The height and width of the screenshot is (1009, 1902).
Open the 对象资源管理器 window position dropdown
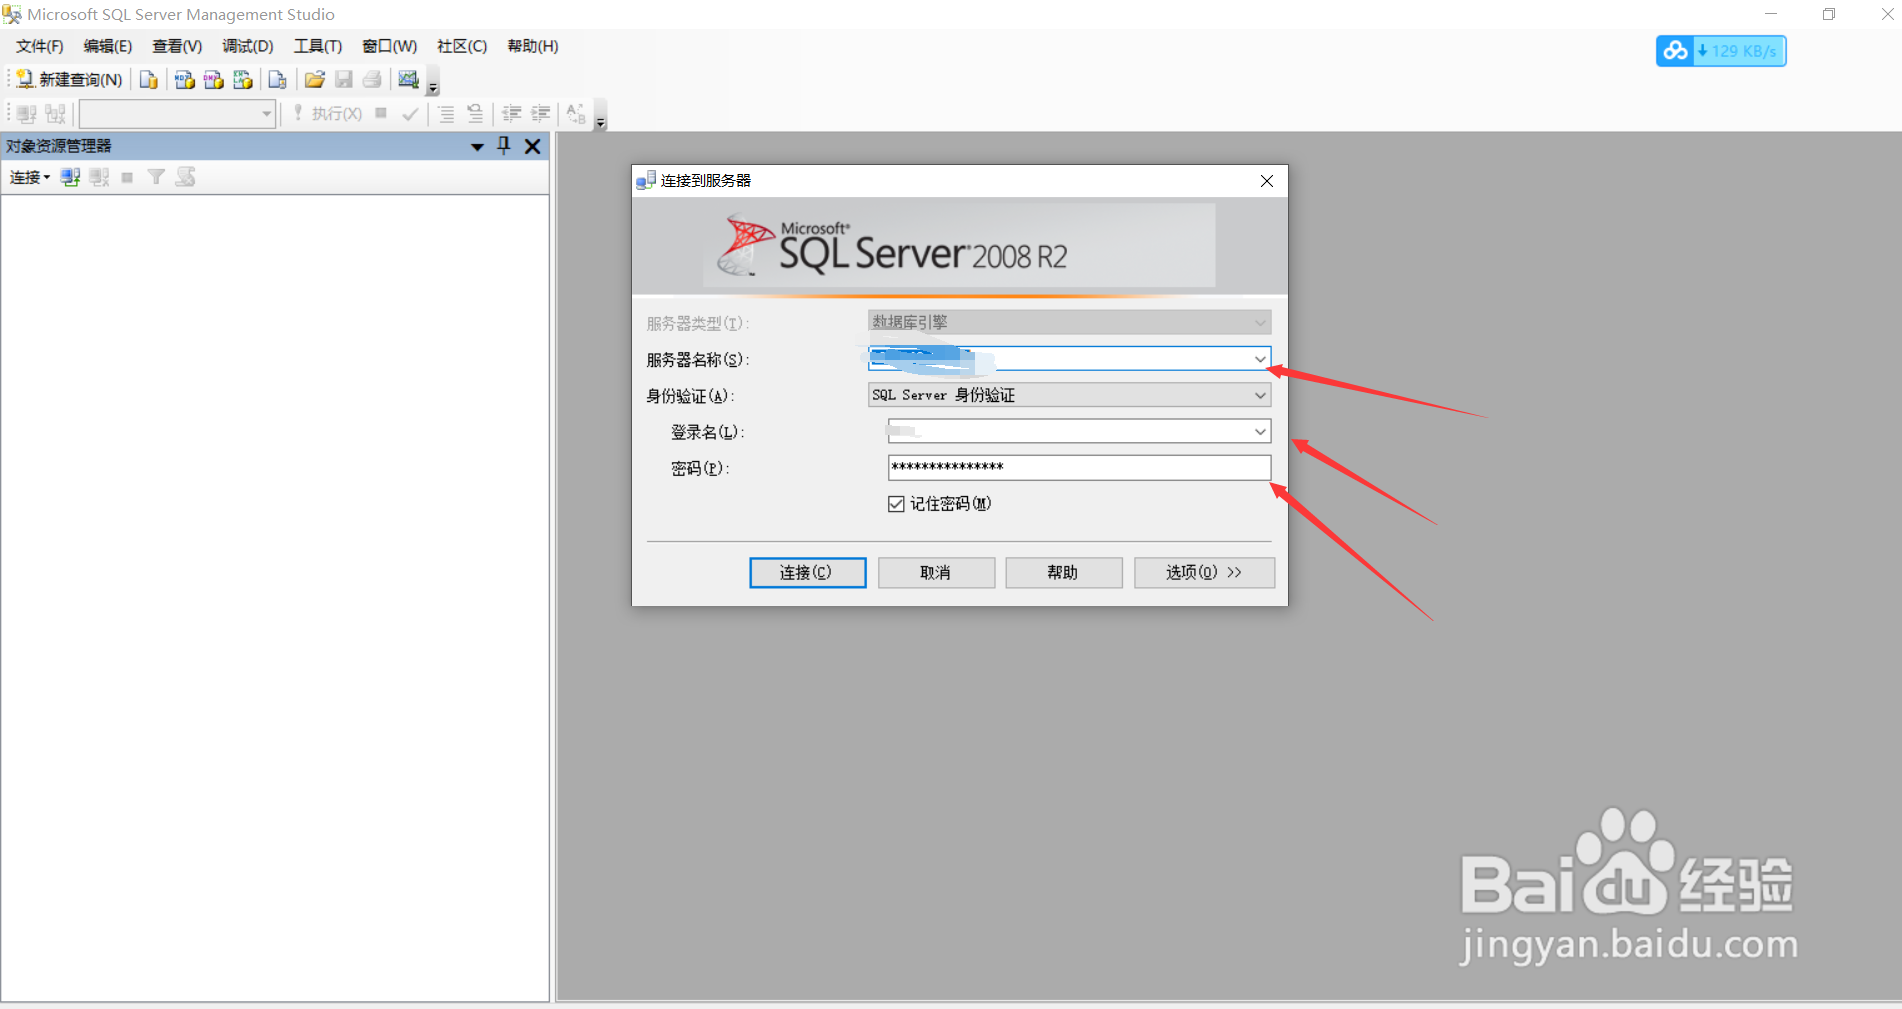(477, 147)
